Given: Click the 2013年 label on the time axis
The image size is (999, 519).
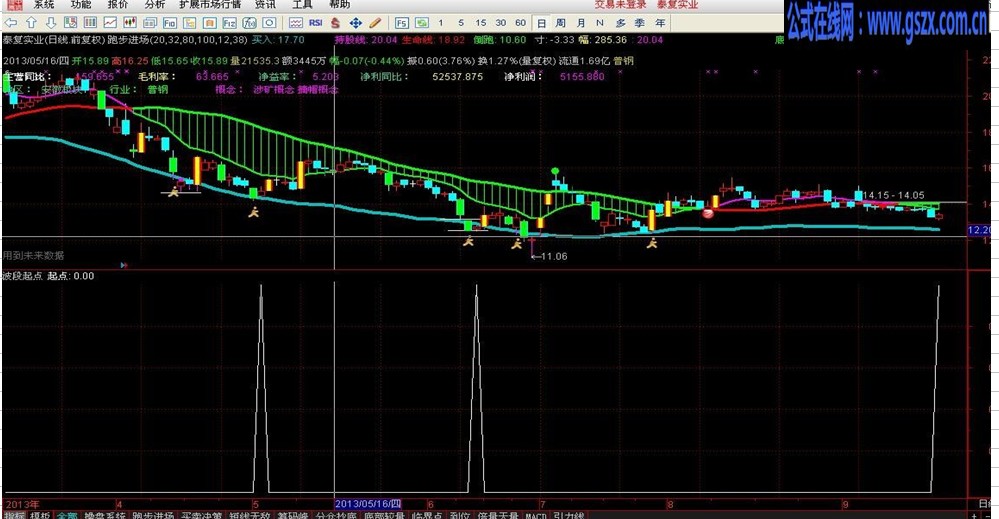Looking at the screenshot, I should [x=22, y=504].
